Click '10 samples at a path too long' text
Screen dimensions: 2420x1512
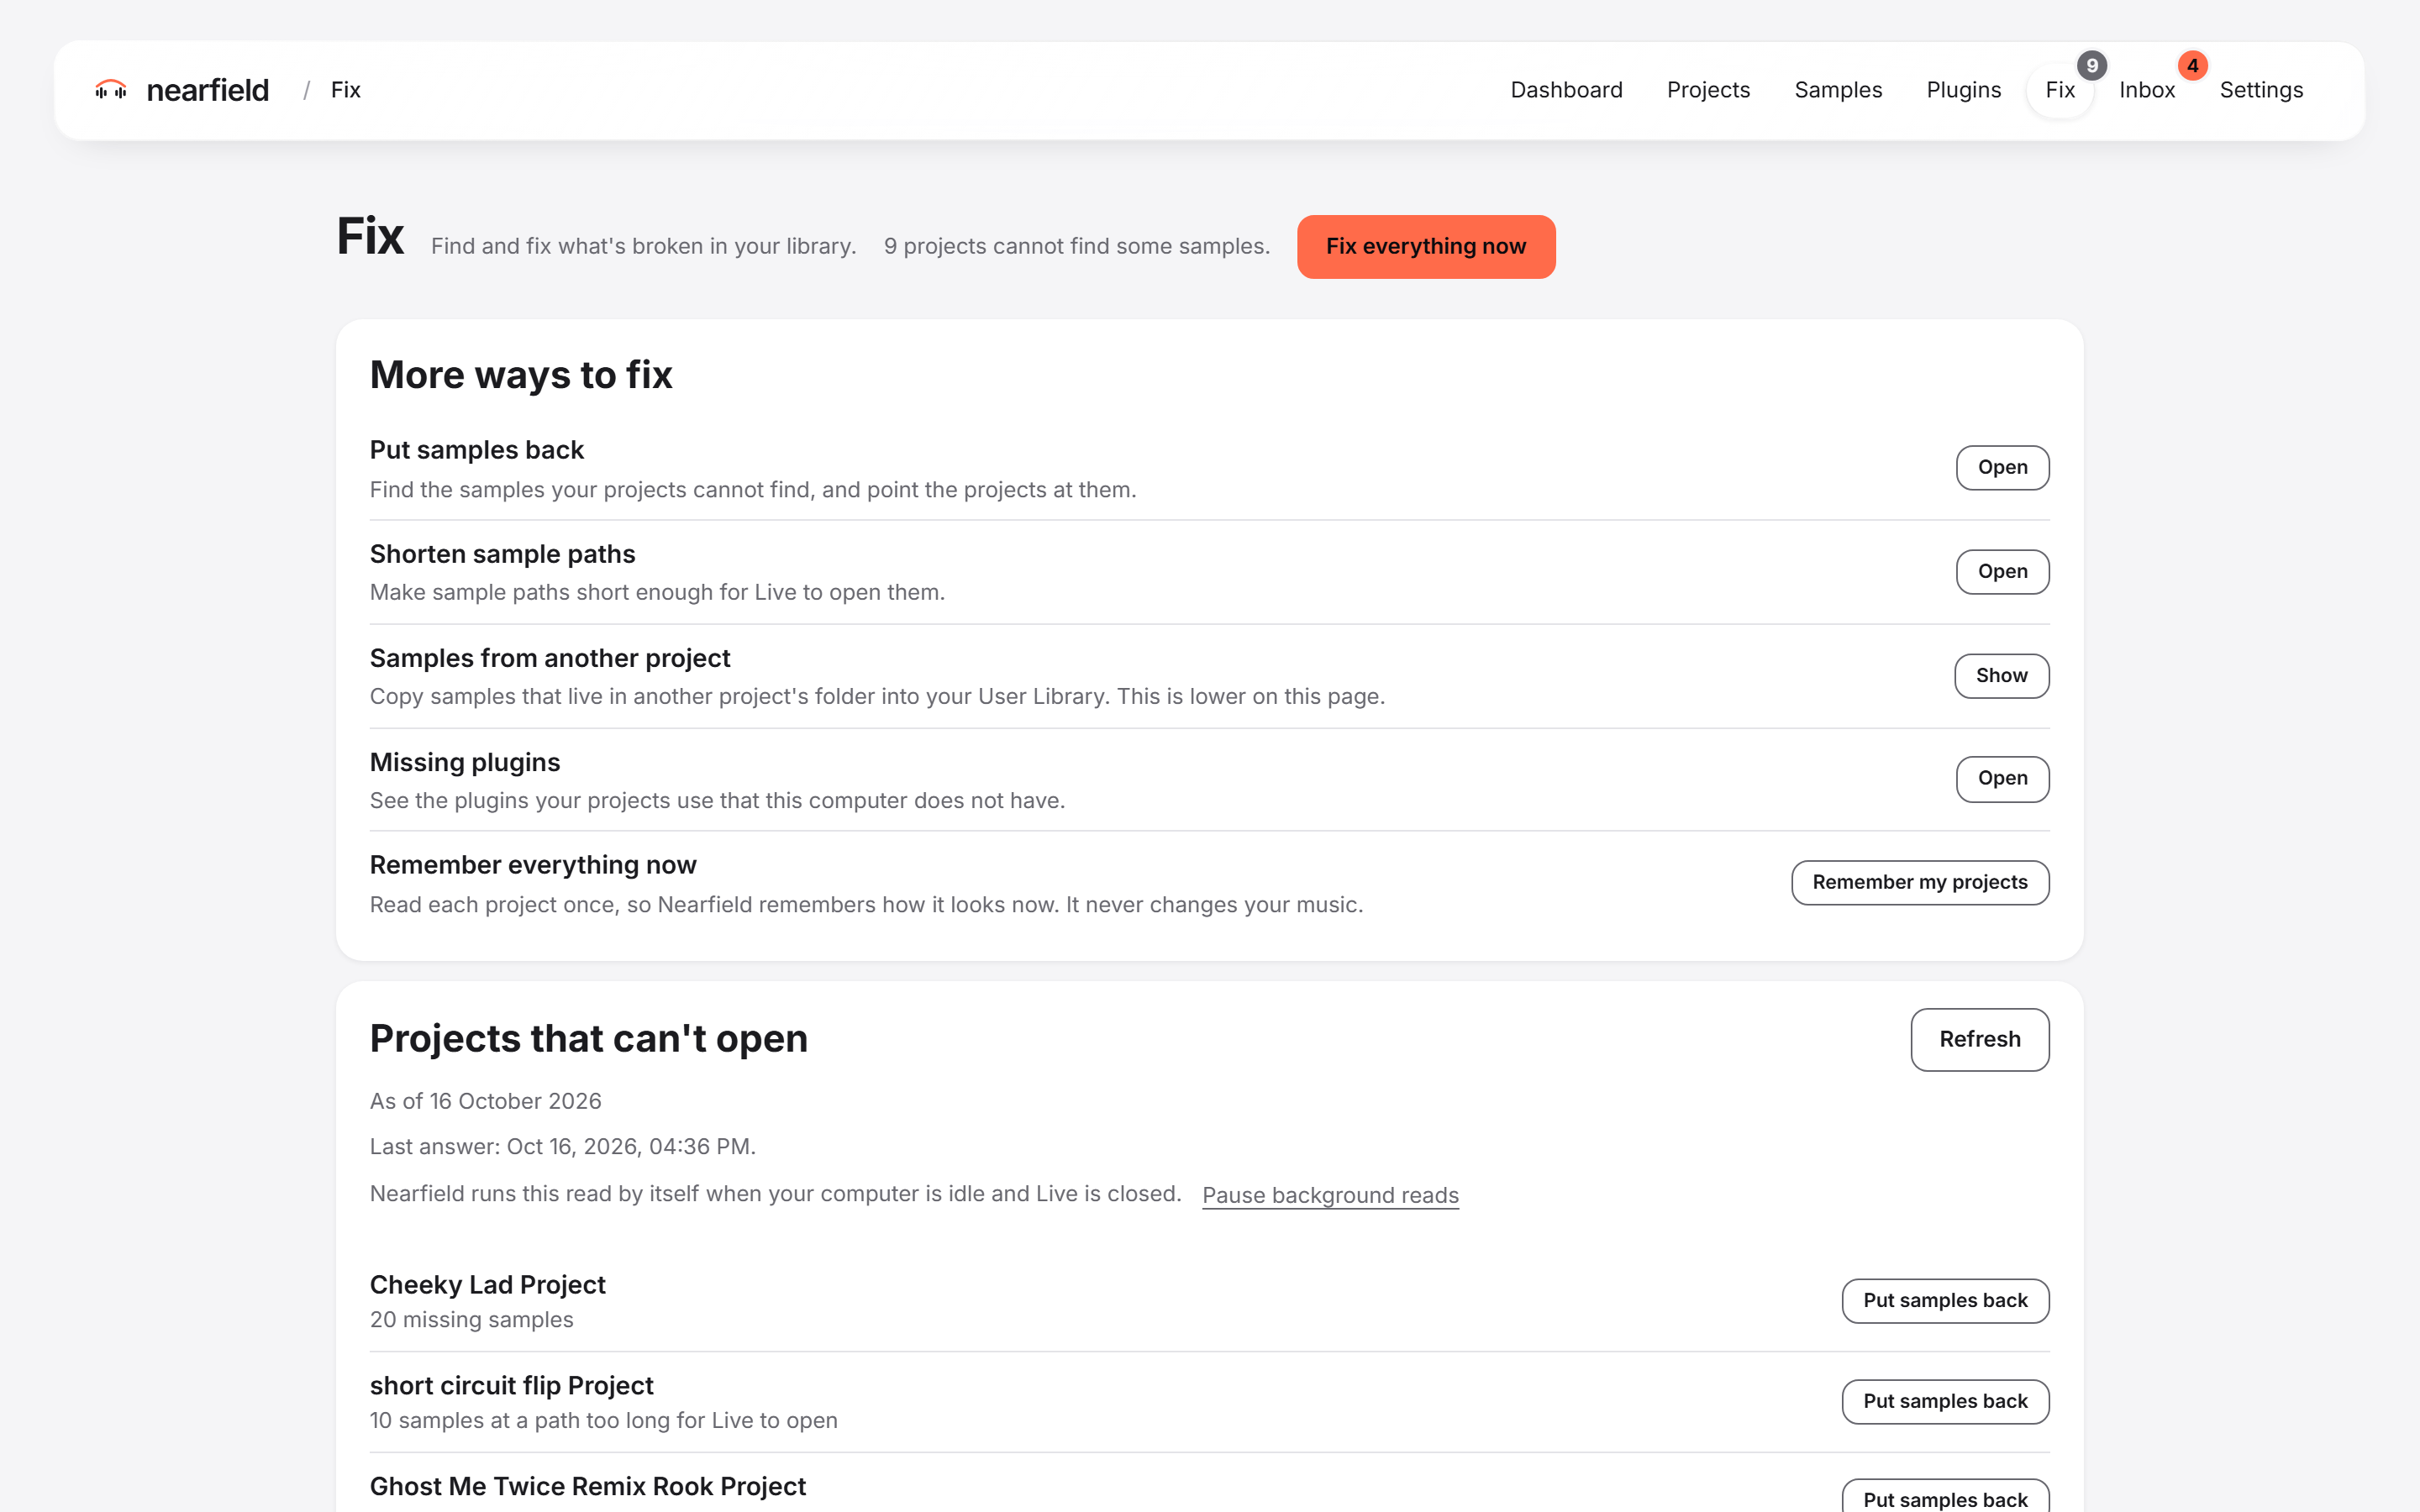coord(603,1421)
